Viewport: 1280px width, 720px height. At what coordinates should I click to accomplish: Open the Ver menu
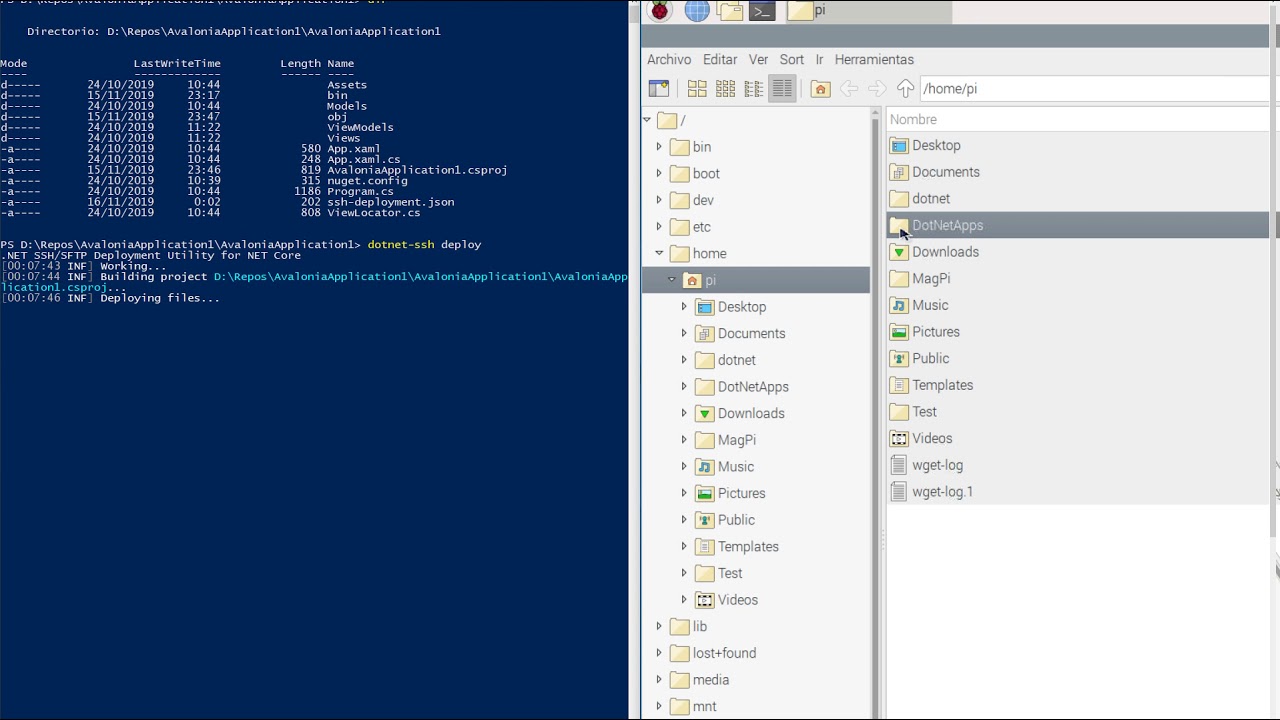[x=758, y=59]
